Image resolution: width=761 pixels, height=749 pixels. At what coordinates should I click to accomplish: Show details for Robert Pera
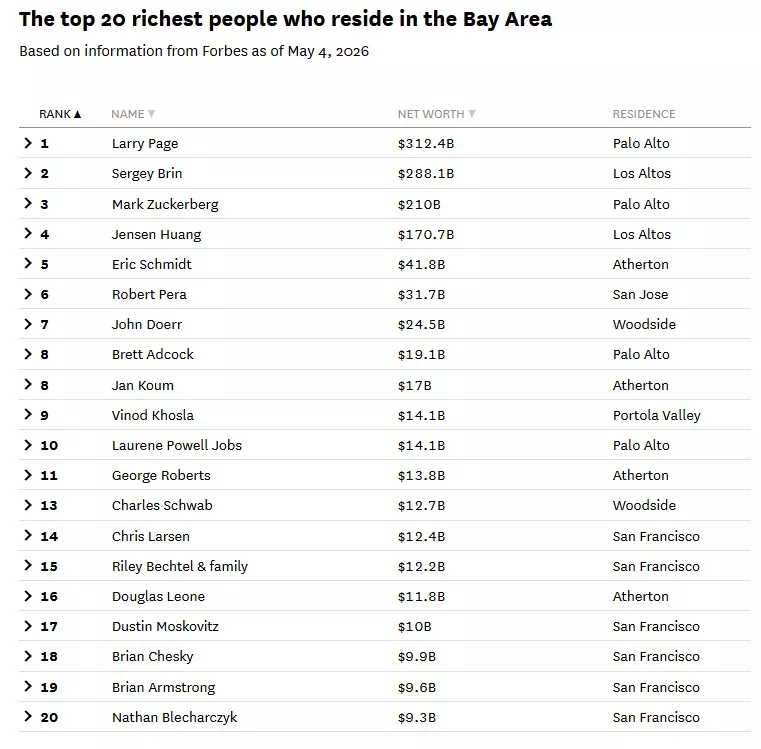[28, 294]
